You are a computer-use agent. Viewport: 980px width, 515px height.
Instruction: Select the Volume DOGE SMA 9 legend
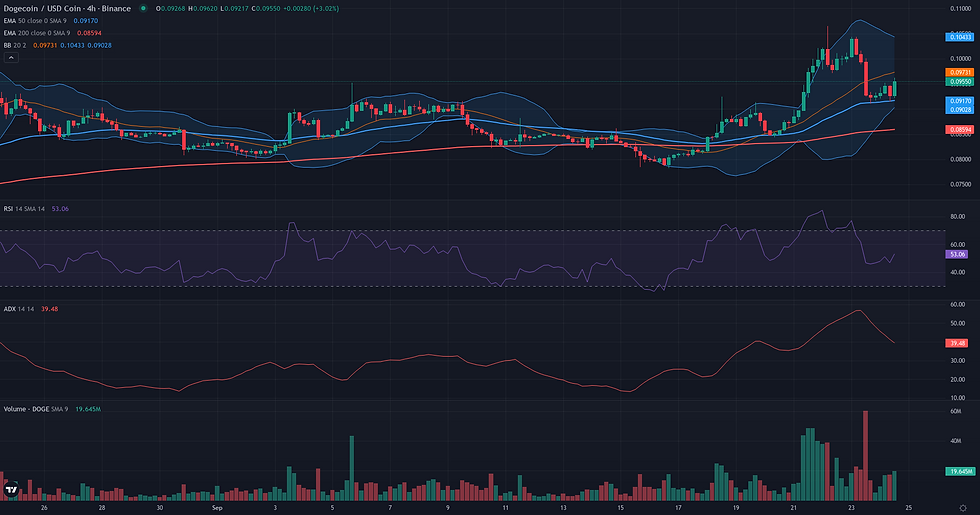click(x=36, y=409)
